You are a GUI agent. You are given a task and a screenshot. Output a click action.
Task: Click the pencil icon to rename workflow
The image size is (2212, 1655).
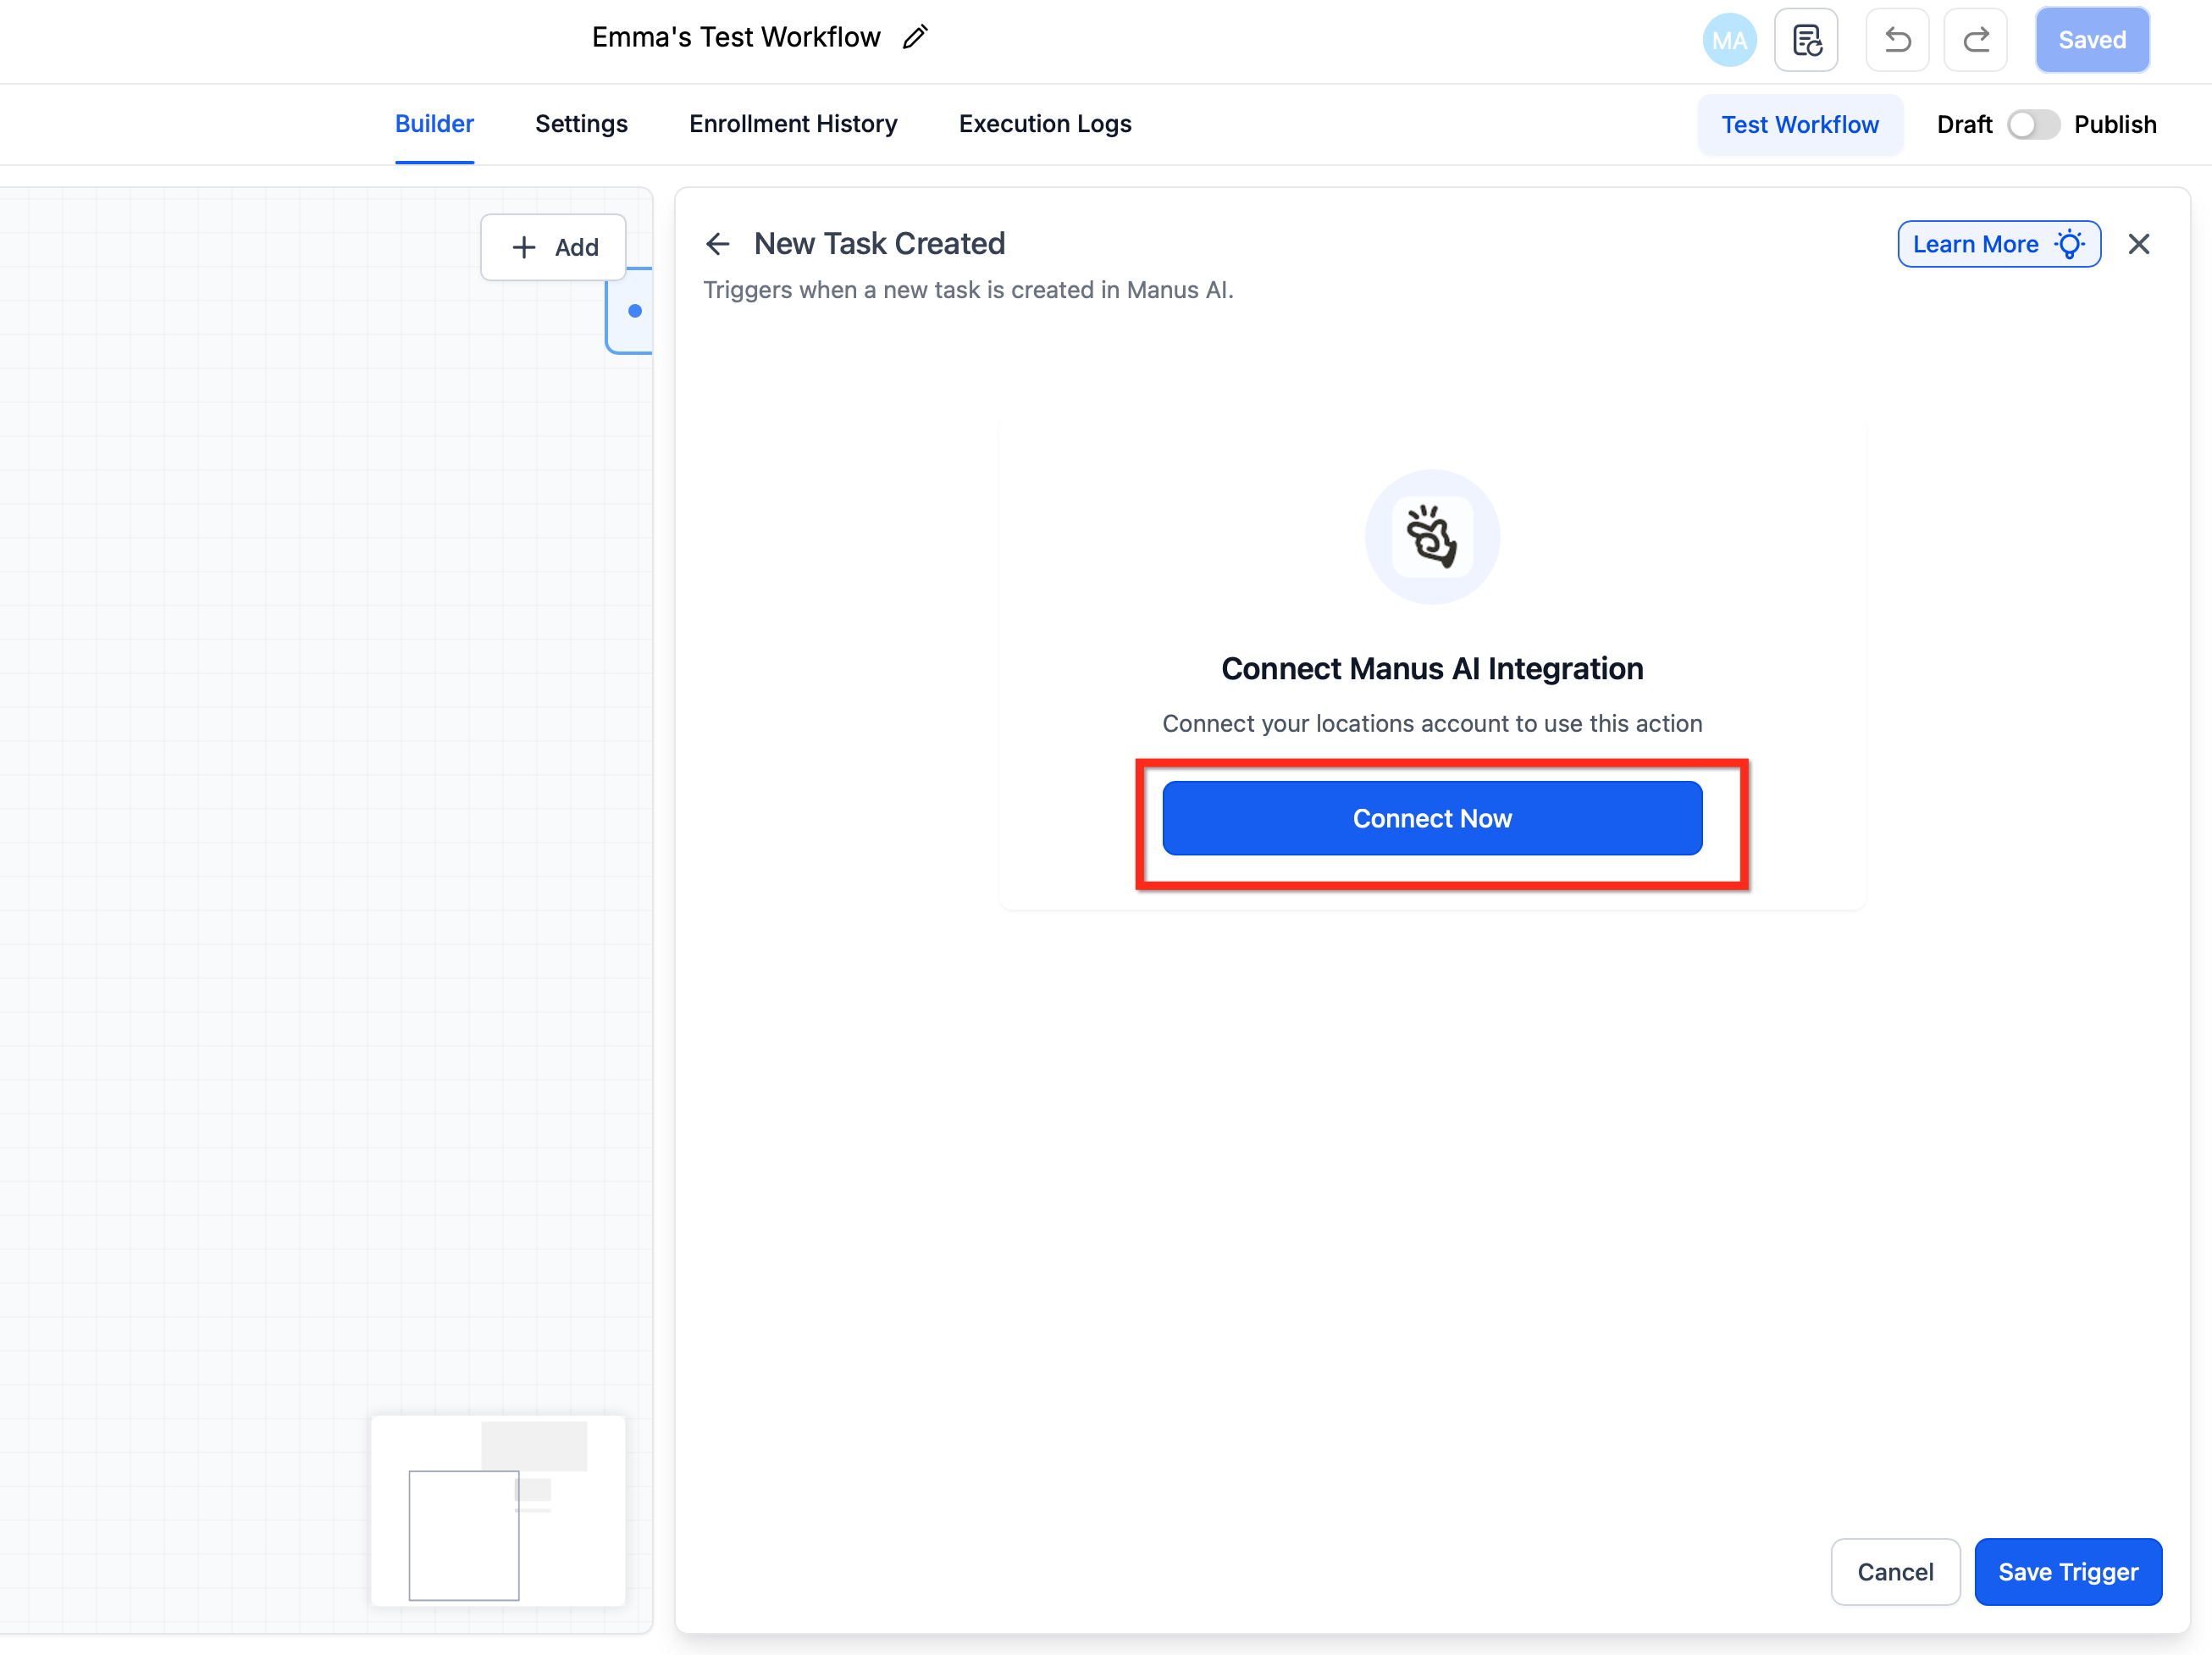pyautogui.click(x=914, y=38)
